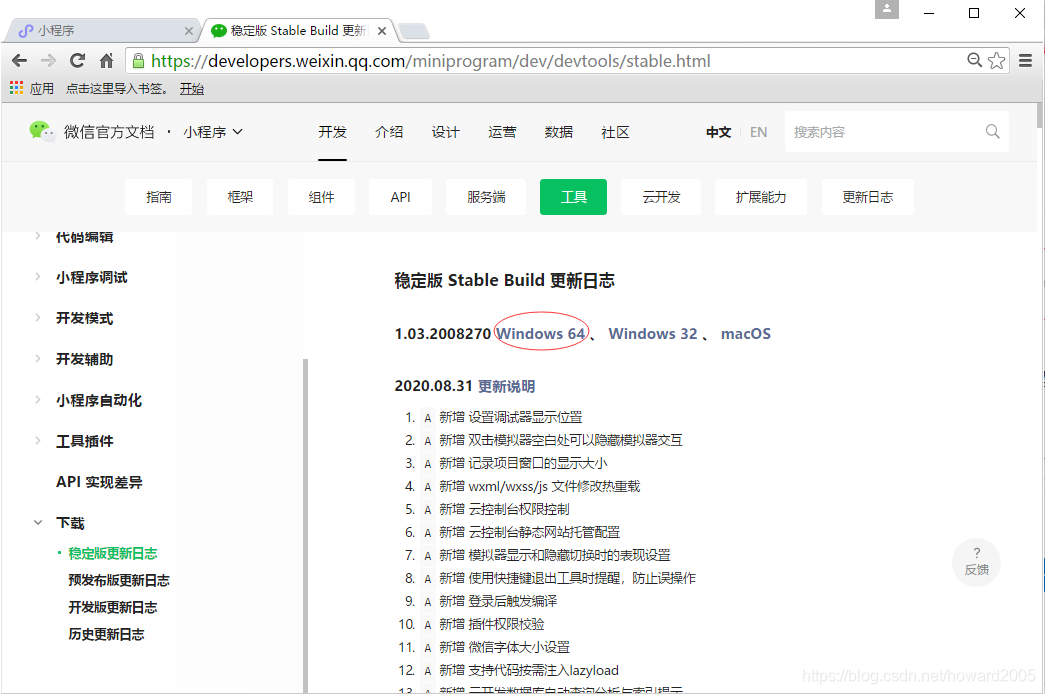Open the Chrome hamburger menu
1045x694 pixels.
pyautogui.click(x=1026, y=60)
